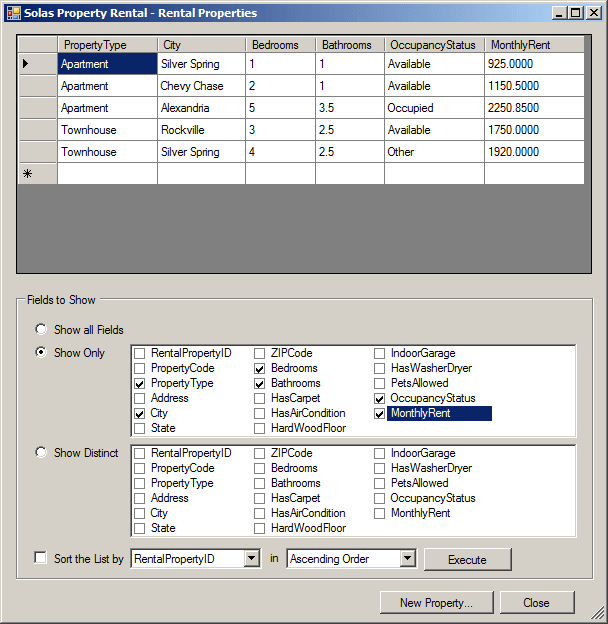Check HasCarpet in Show Distinct list

(x=259, y=498)
